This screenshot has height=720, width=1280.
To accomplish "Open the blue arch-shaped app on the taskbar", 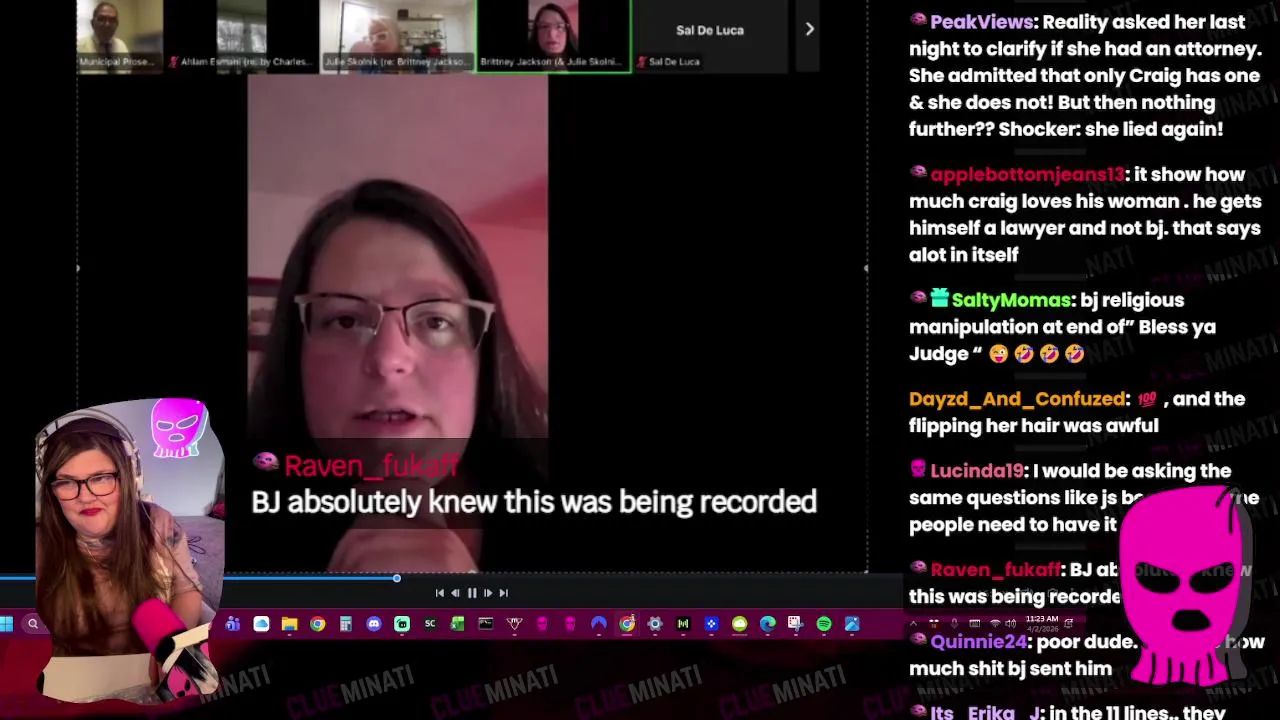I will [599, 624].
